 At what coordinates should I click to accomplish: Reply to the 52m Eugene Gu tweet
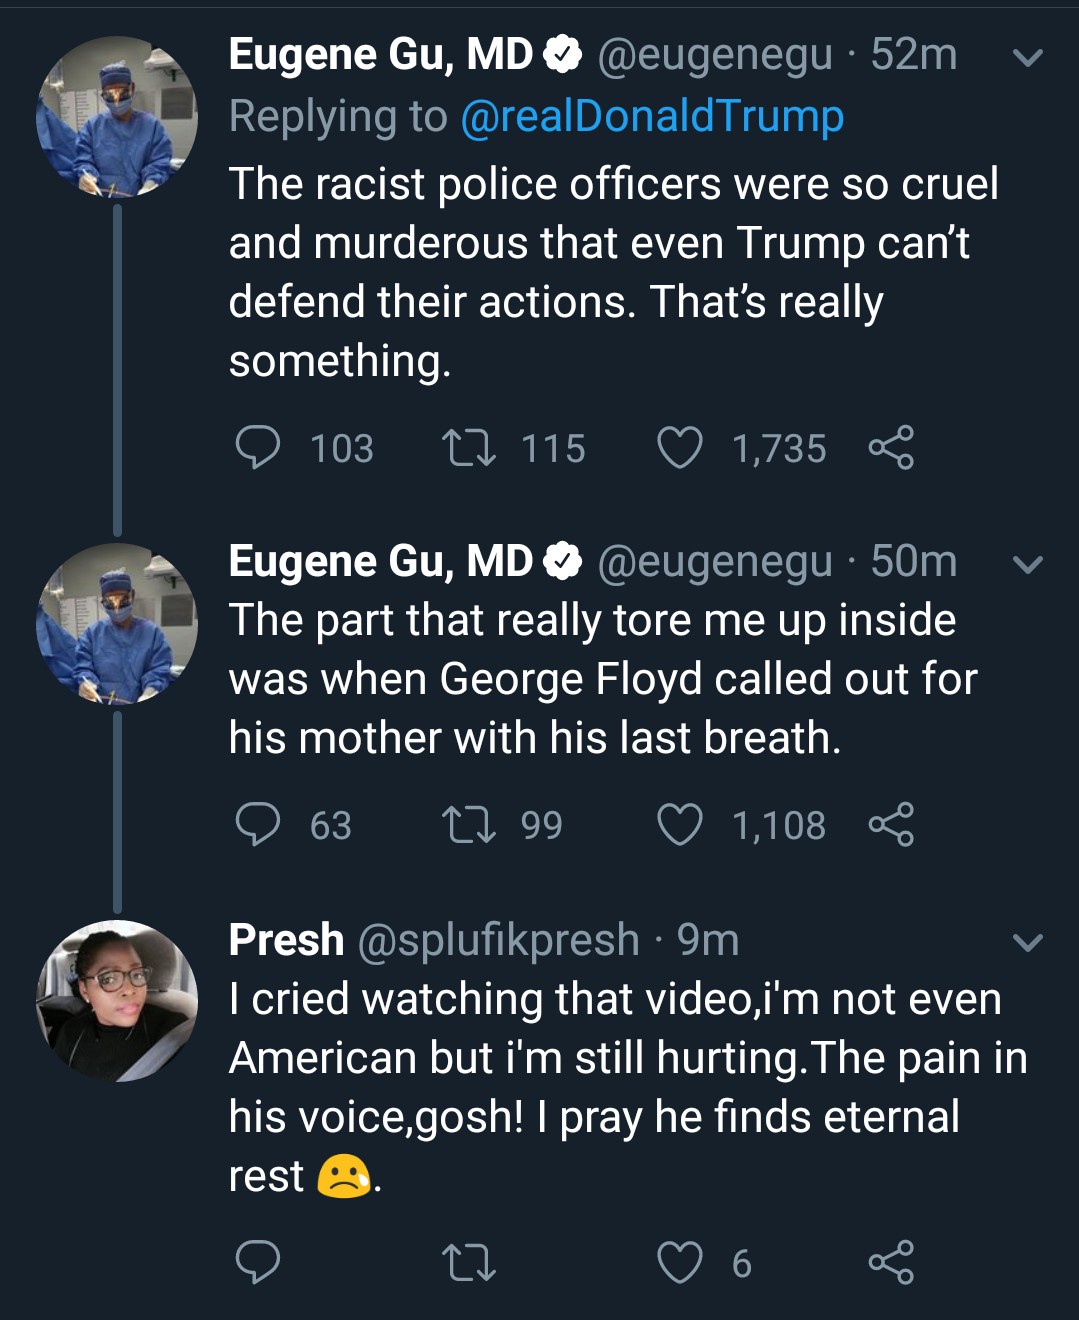257,448
